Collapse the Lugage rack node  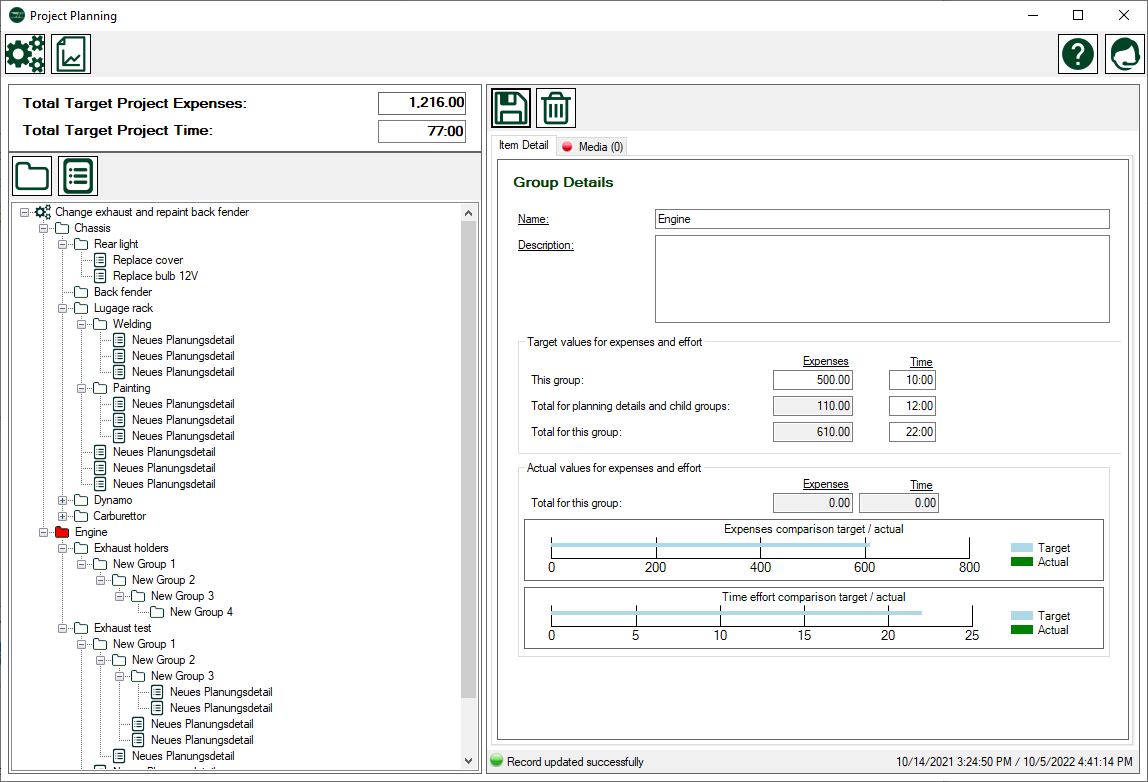point(63,308)
